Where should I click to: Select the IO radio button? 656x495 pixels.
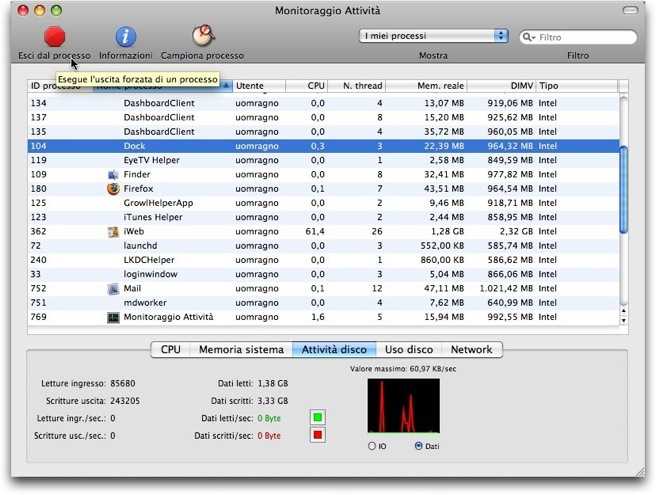(372, 446)
